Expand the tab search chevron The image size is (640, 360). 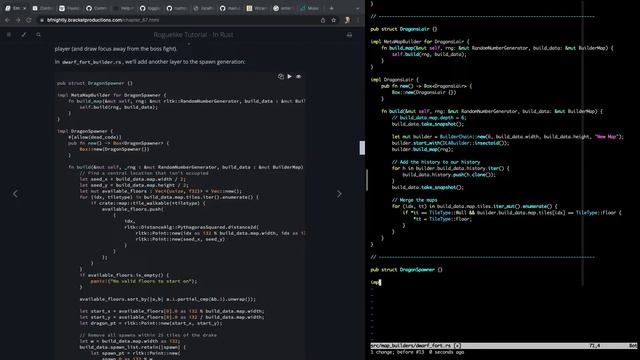click(358, 8)
